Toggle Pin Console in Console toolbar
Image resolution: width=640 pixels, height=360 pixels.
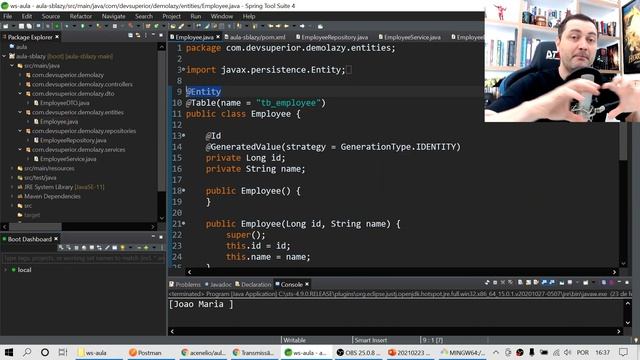(x=562, y=282)
